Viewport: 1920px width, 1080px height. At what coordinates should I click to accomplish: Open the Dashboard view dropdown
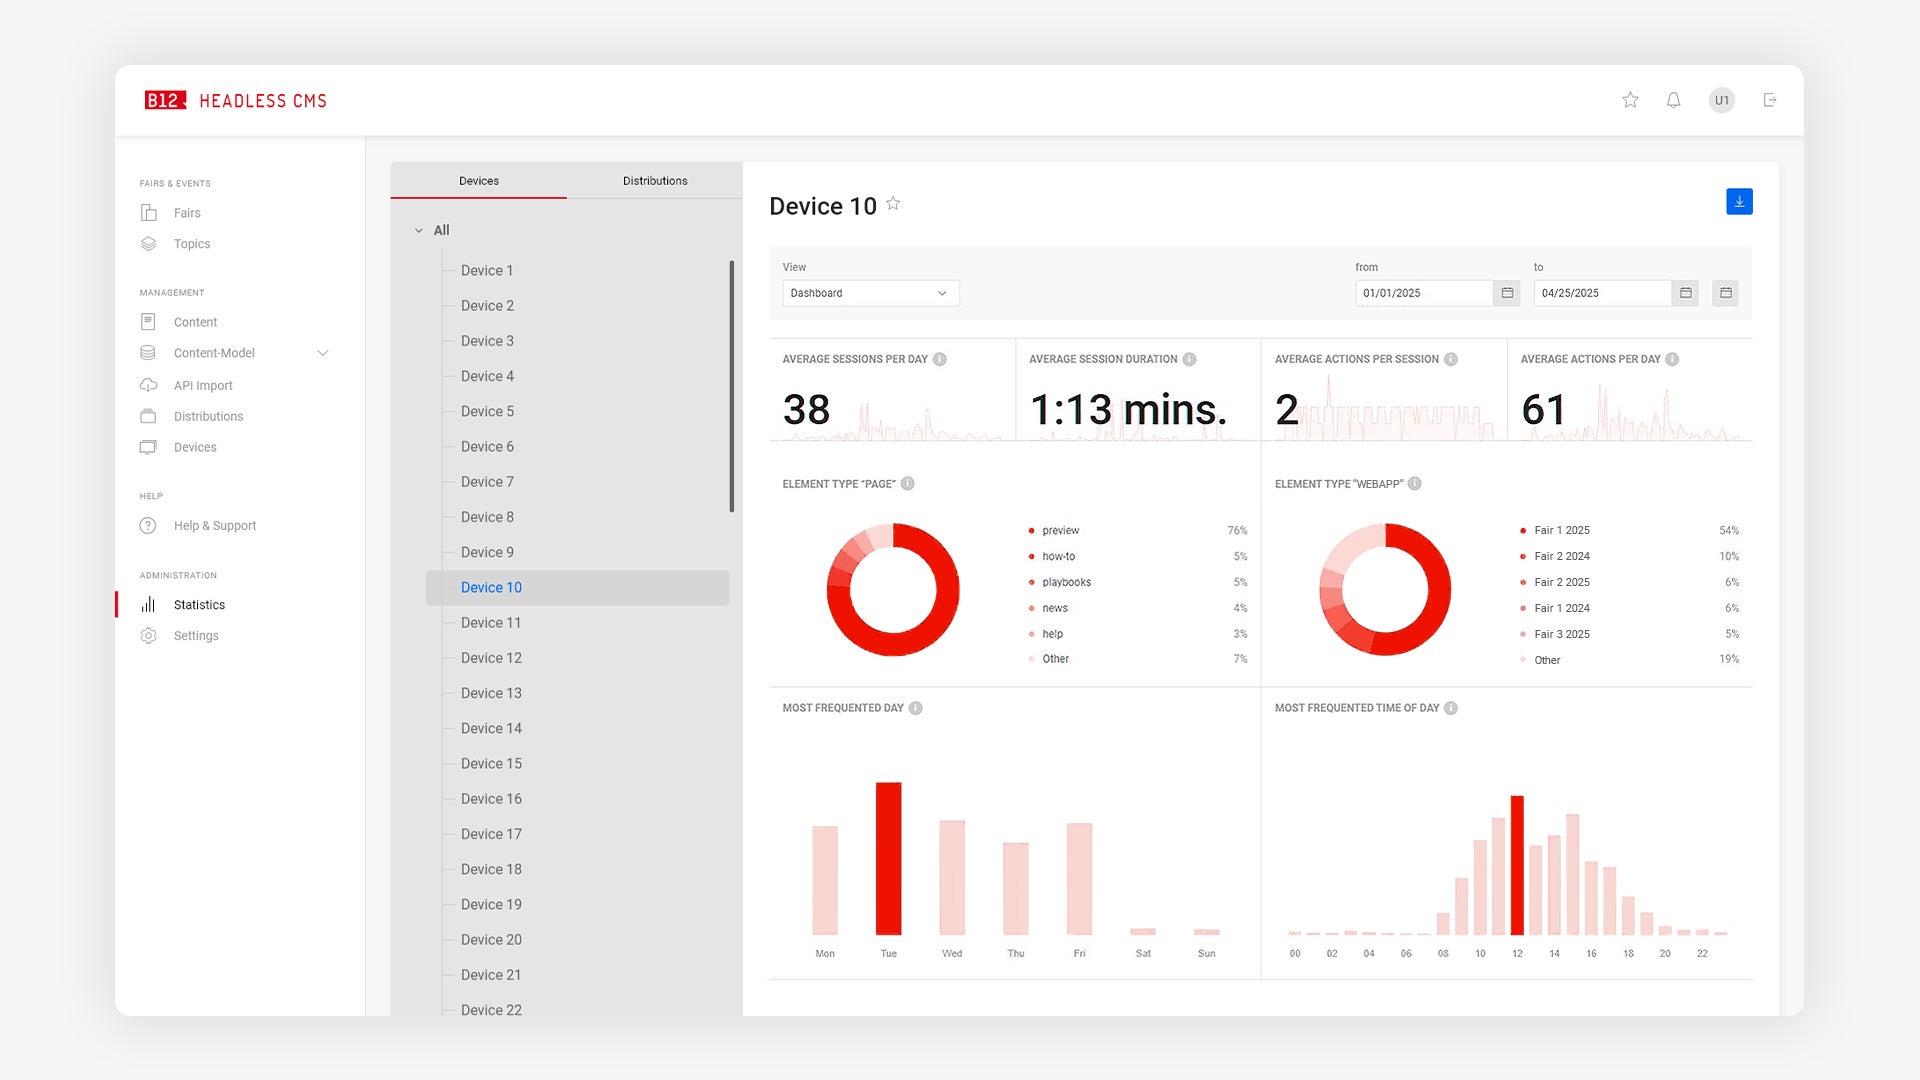pyautogui.click(x=870, y=293)
